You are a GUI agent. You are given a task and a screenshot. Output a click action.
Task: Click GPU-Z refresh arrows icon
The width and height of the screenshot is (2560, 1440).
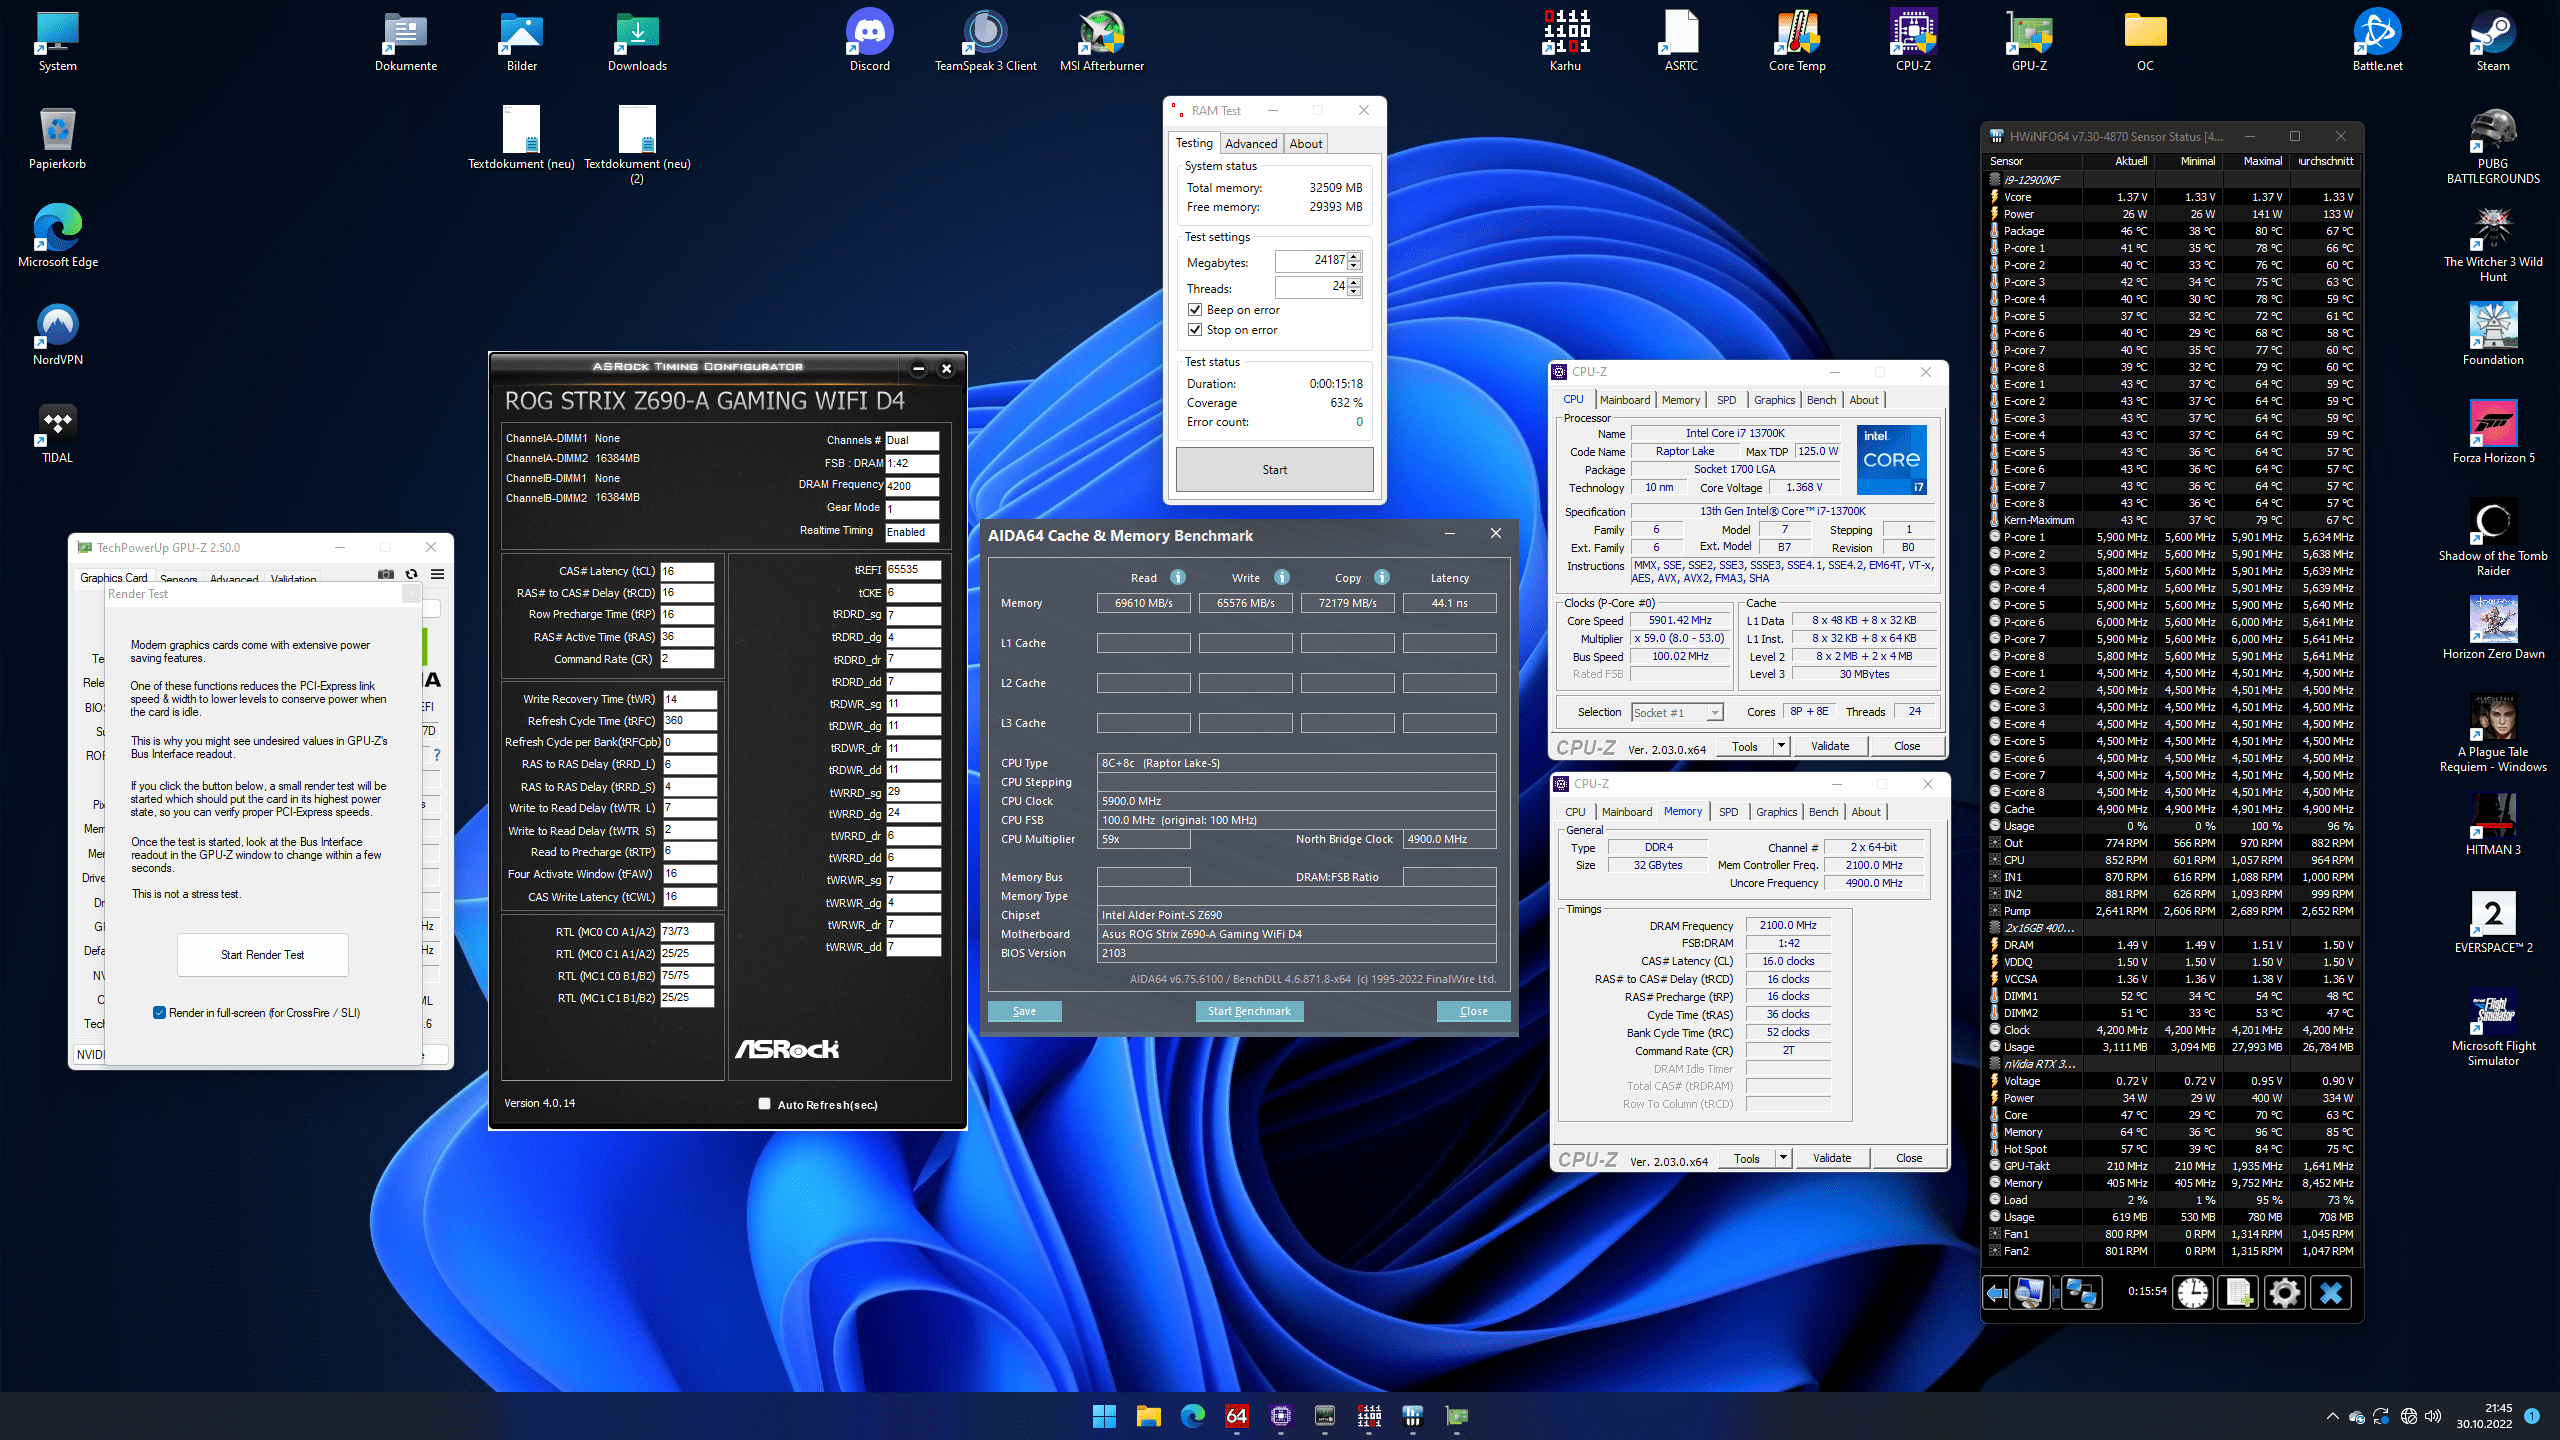[411, 574]
